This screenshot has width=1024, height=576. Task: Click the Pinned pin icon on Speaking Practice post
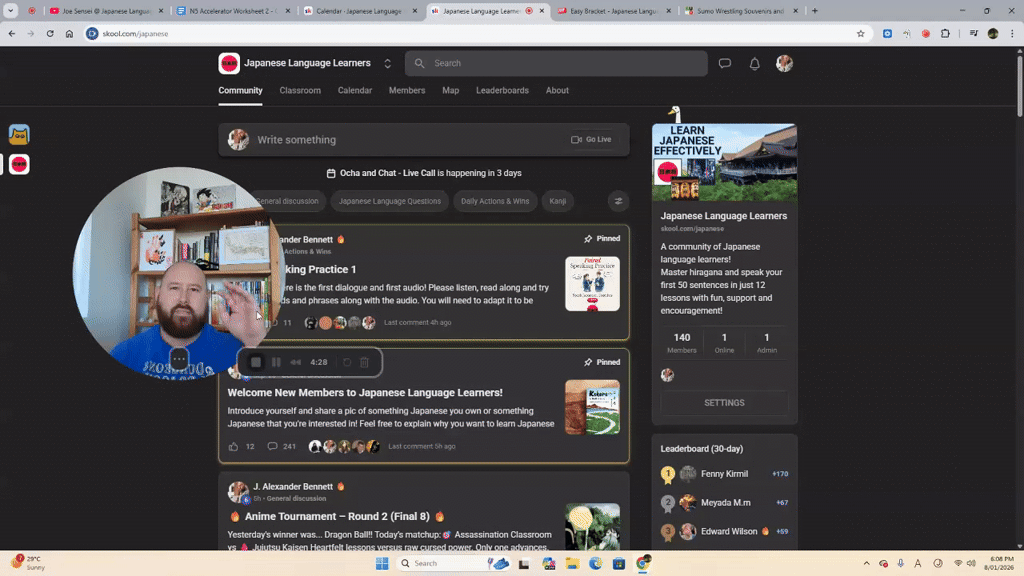[x=588, y=238]
